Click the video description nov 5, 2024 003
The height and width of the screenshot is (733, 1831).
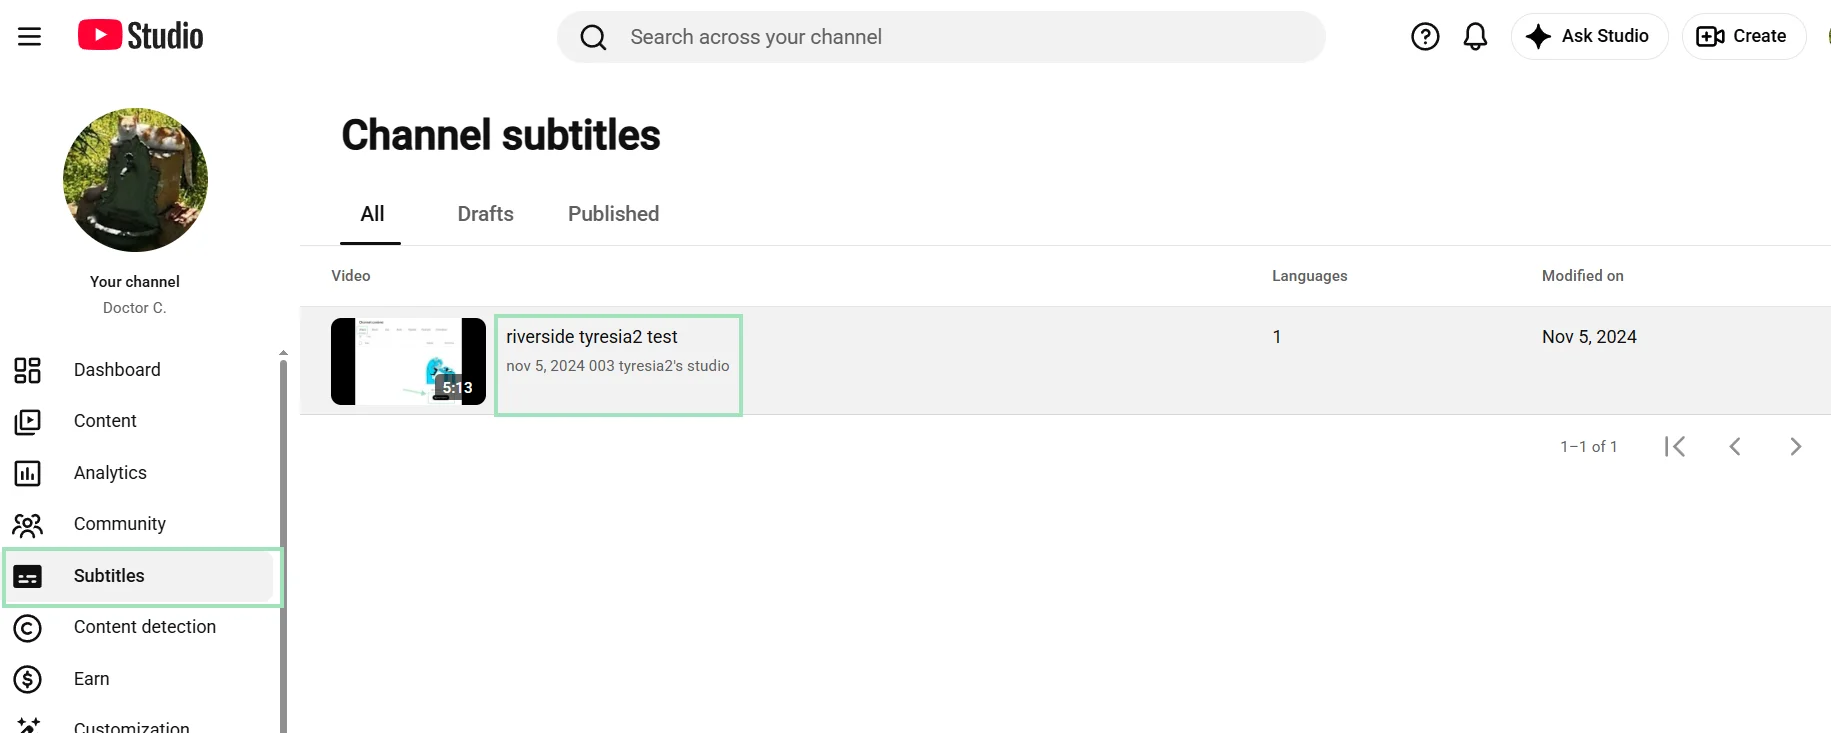click(x=617, y=366)
